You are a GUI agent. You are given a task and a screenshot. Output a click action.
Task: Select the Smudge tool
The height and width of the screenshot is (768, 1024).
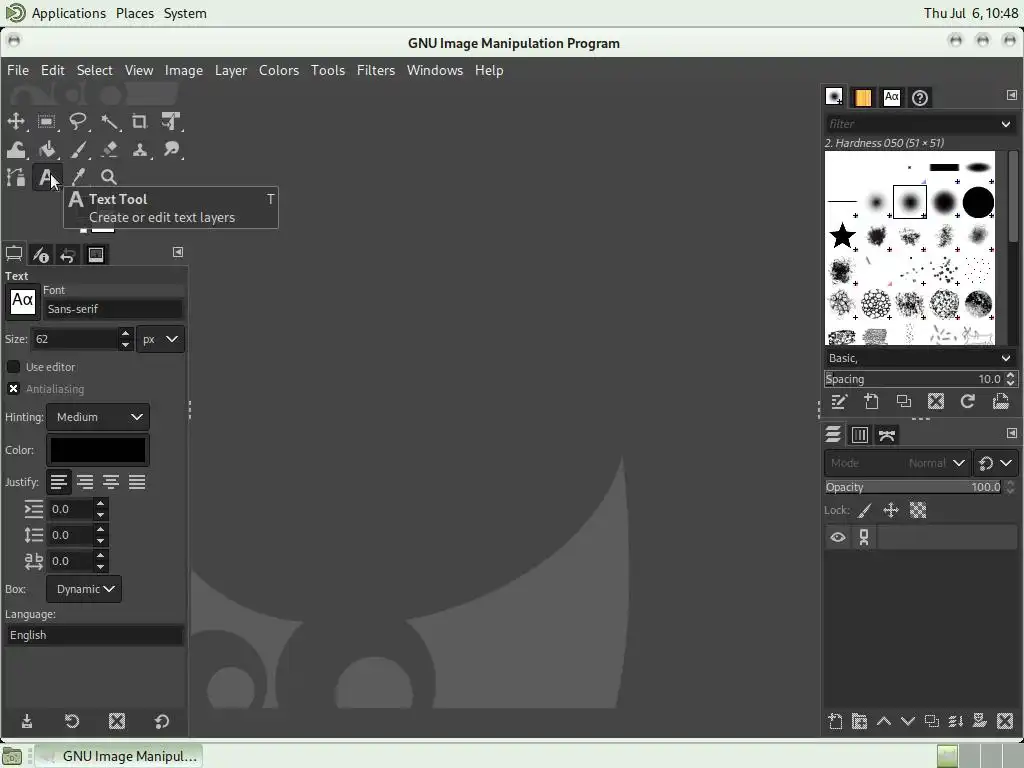171,150
